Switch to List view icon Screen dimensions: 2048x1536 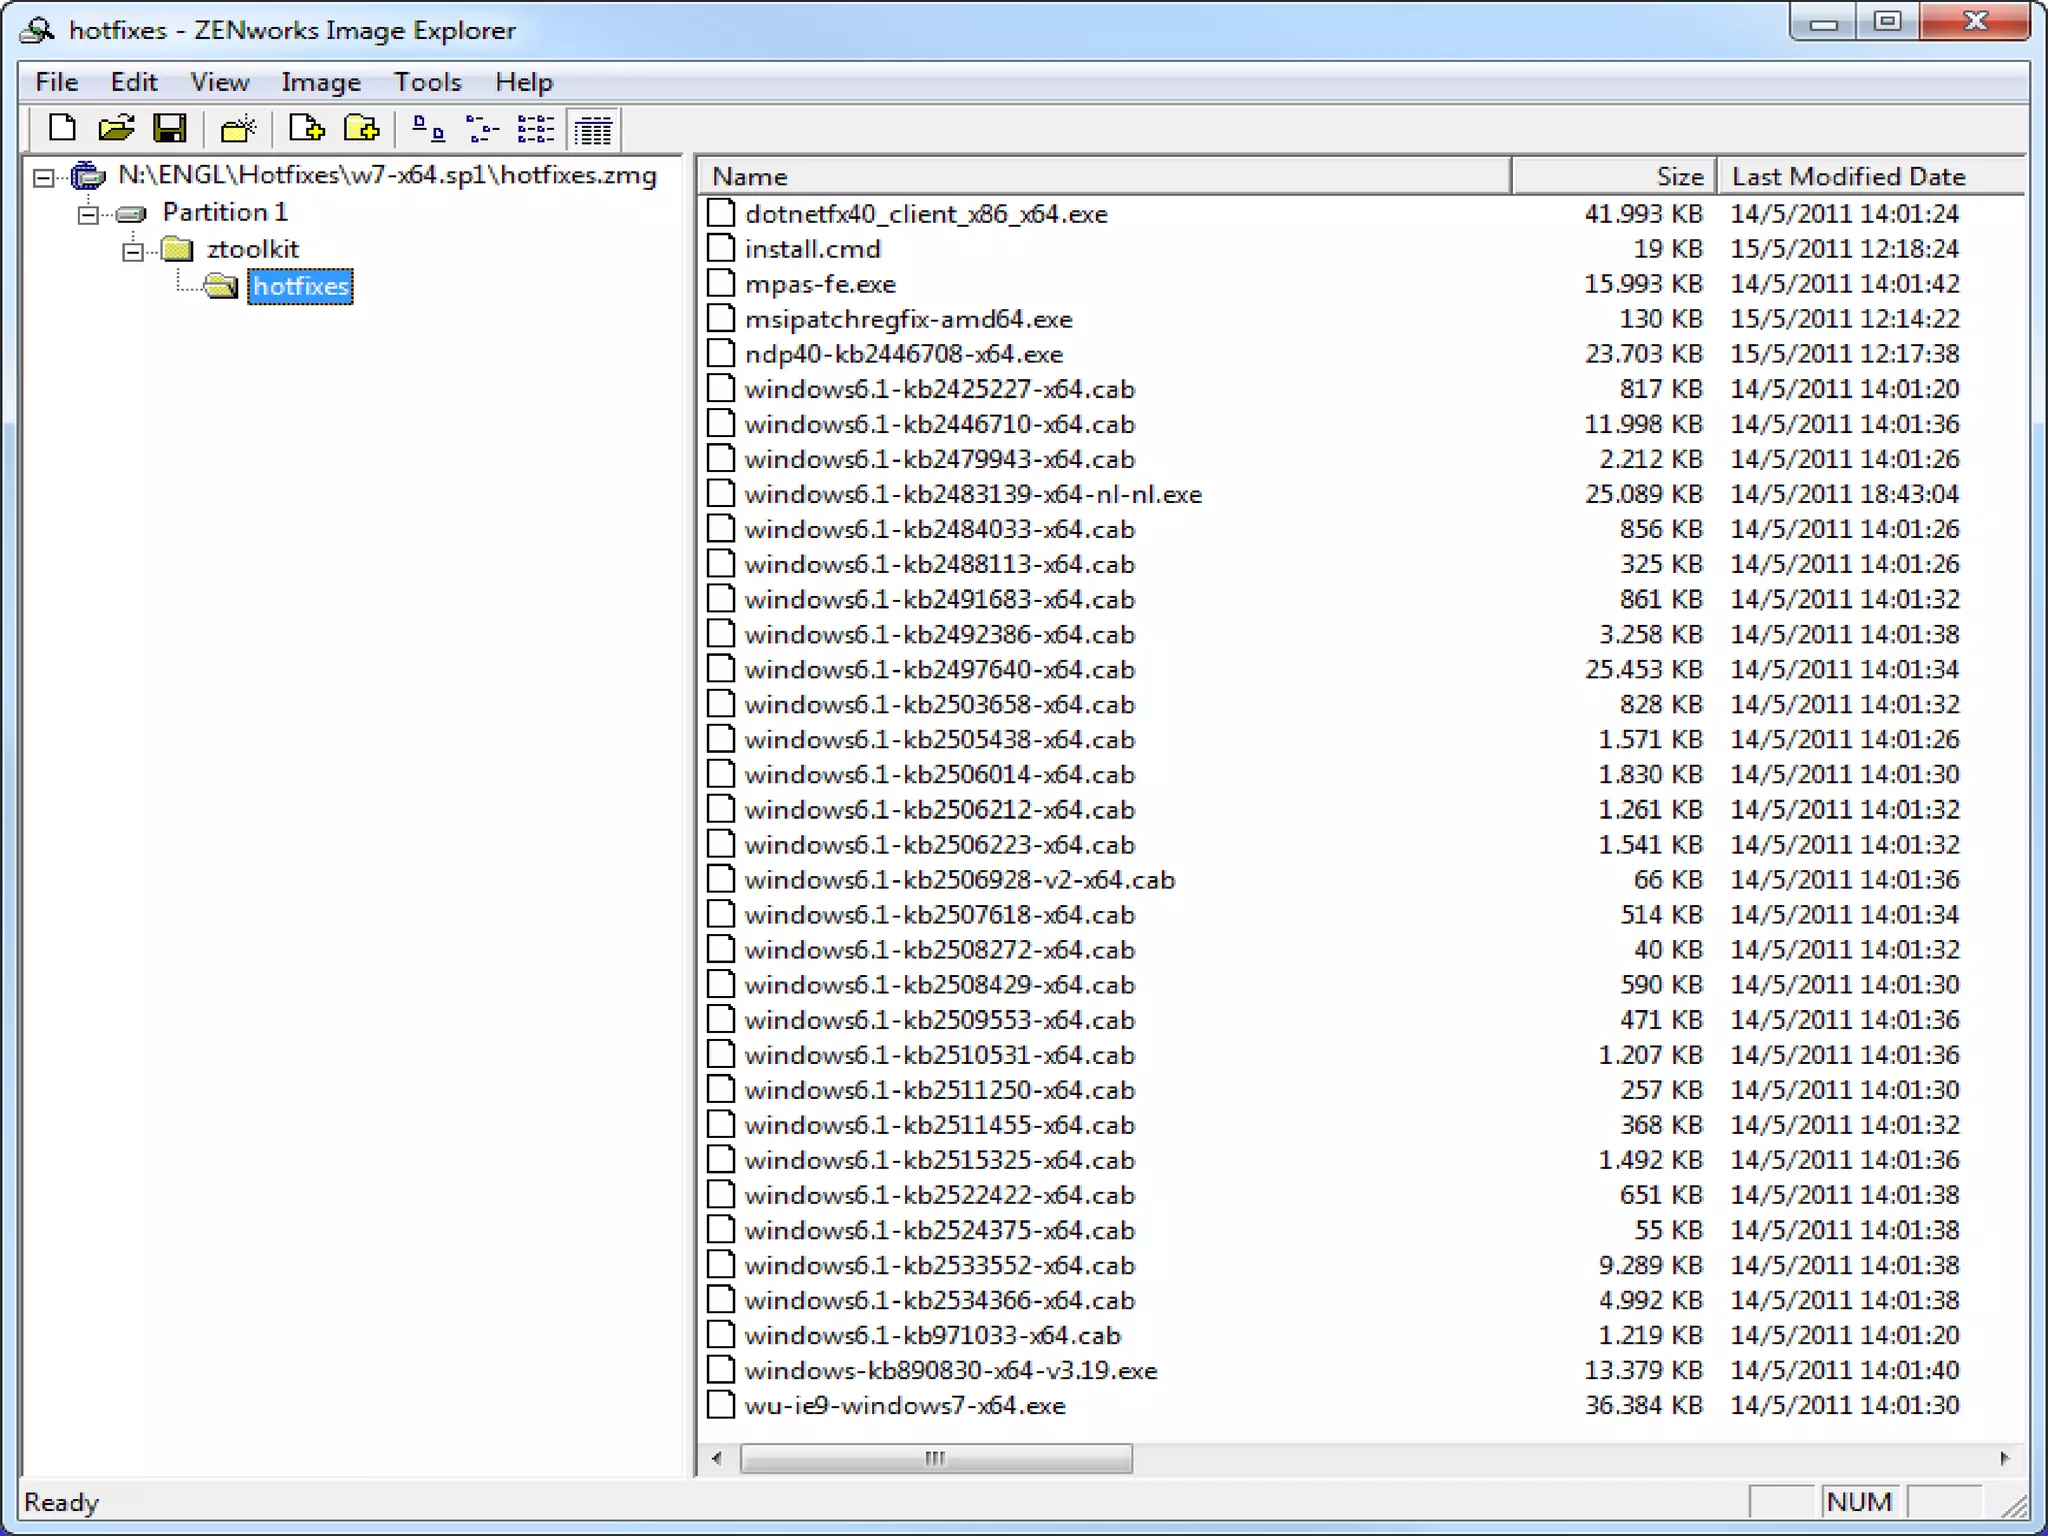[536, 129]
